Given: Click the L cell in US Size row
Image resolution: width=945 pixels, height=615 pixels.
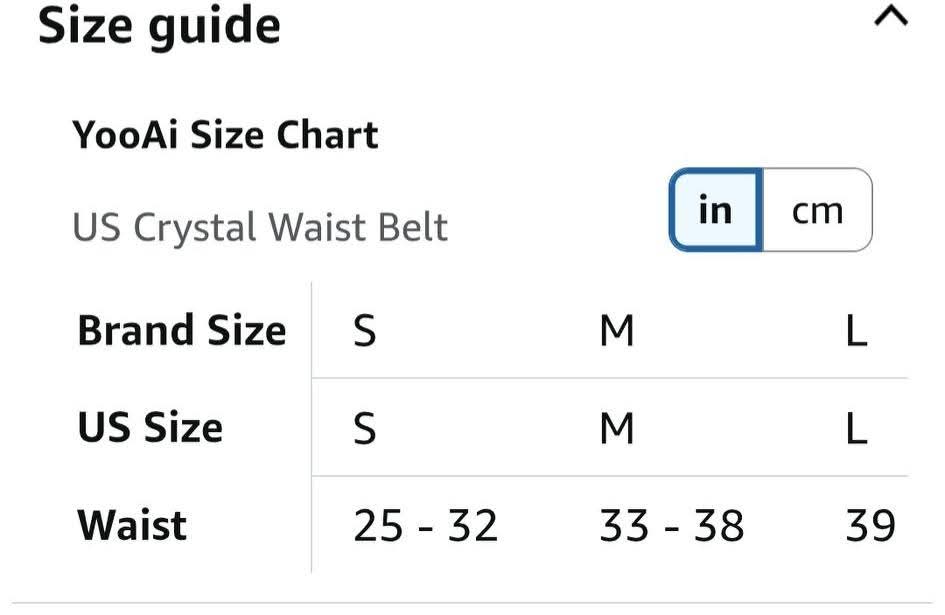Looking at the screenshot, I should point(856,428).
